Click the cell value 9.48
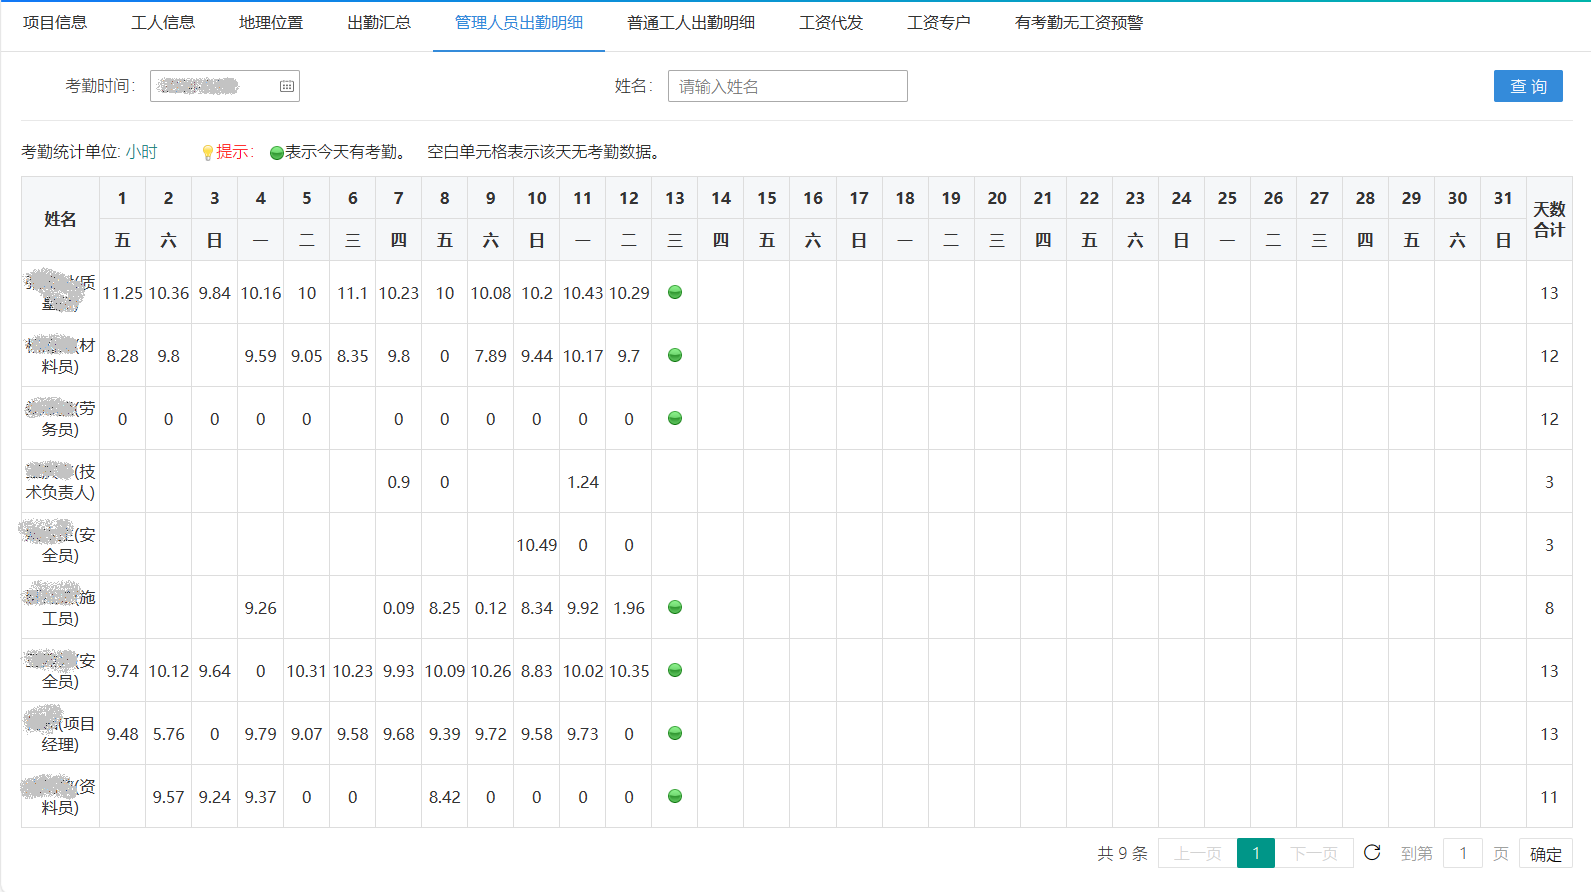This screenshot has height=892, width=1591. point(122,734)
